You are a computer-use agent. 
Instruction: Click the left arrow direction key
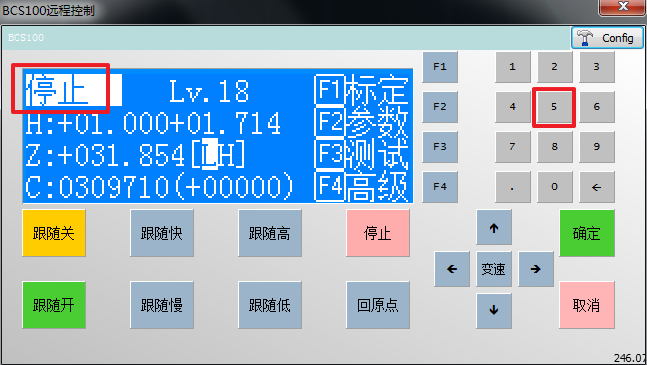452,269
